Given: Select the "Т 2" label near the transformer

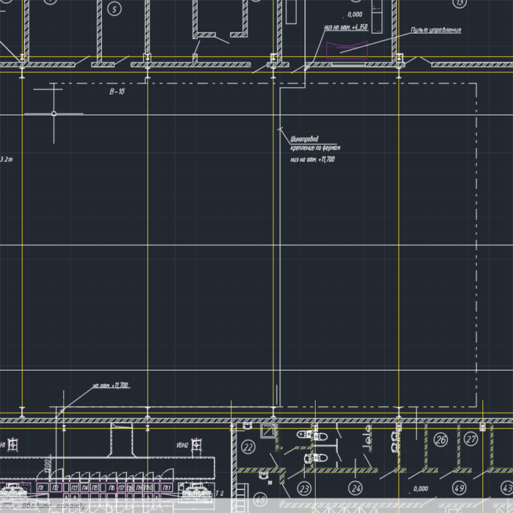Looking at the screenshot, I should coord(220,493).
